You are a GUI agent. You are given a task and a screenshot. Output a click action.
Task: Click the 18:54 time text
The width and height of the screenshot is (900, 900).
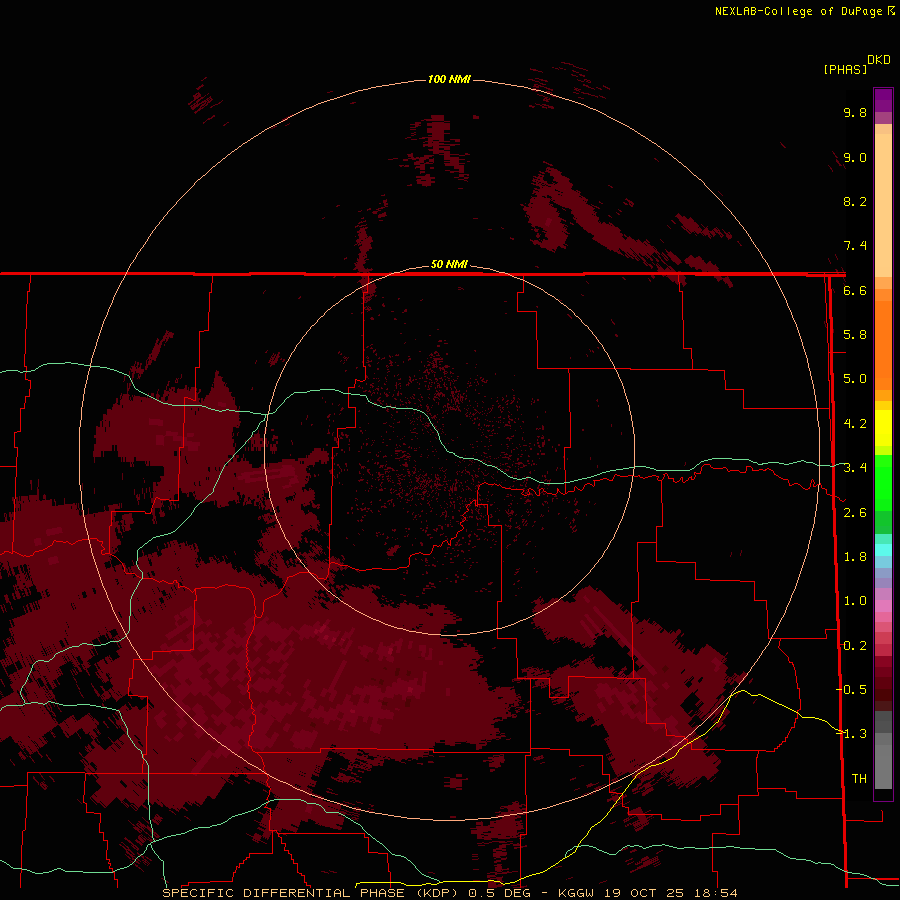click(x=717, y=893)
